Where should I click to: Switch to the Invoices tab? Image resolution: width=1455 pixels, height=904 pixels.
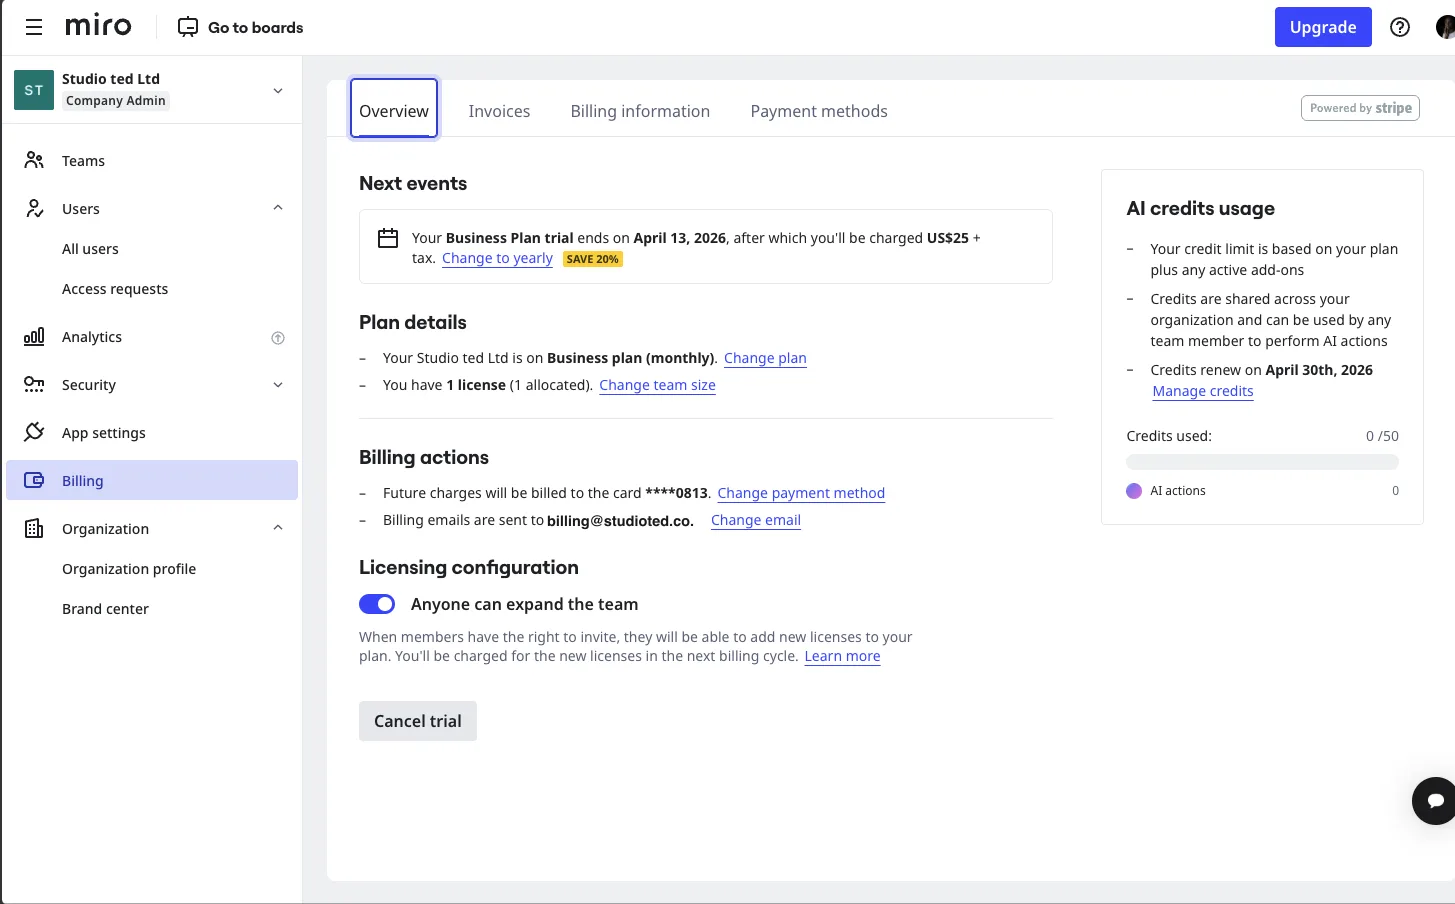click(x=499, y=111)
